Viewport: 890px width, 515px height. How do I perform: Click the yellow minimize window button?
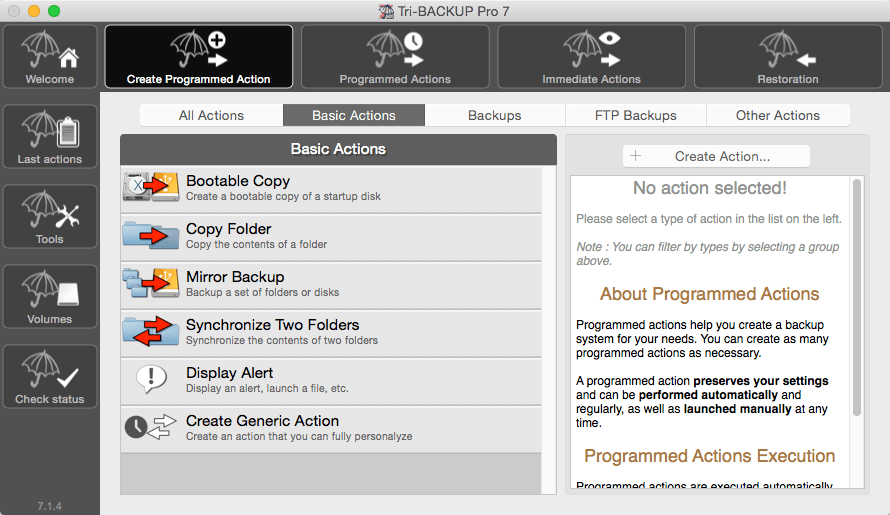(x=34, y=11)
